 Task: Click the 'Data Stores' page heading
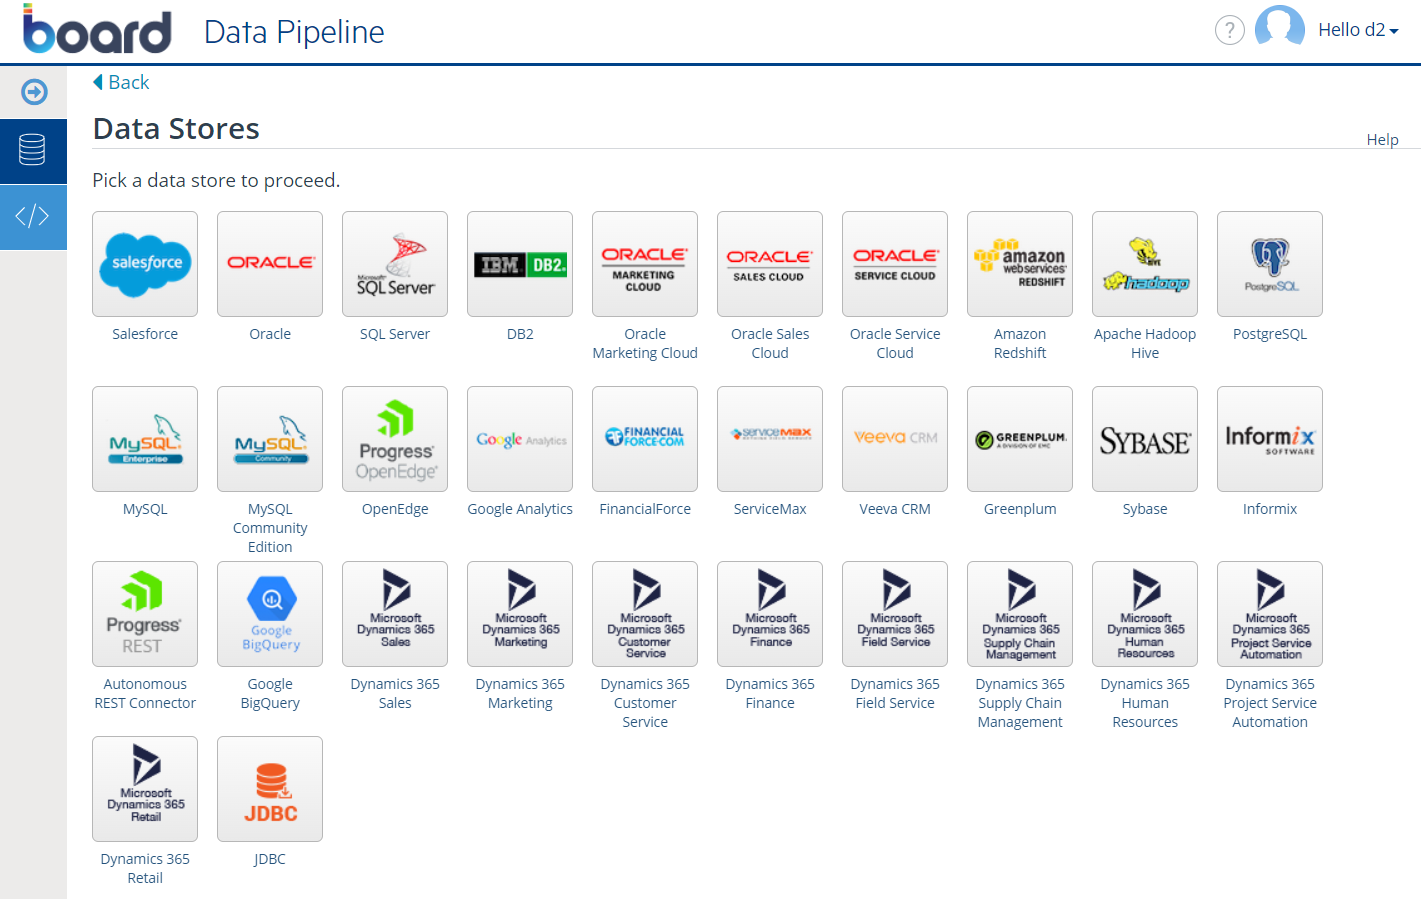click(176, 129)
